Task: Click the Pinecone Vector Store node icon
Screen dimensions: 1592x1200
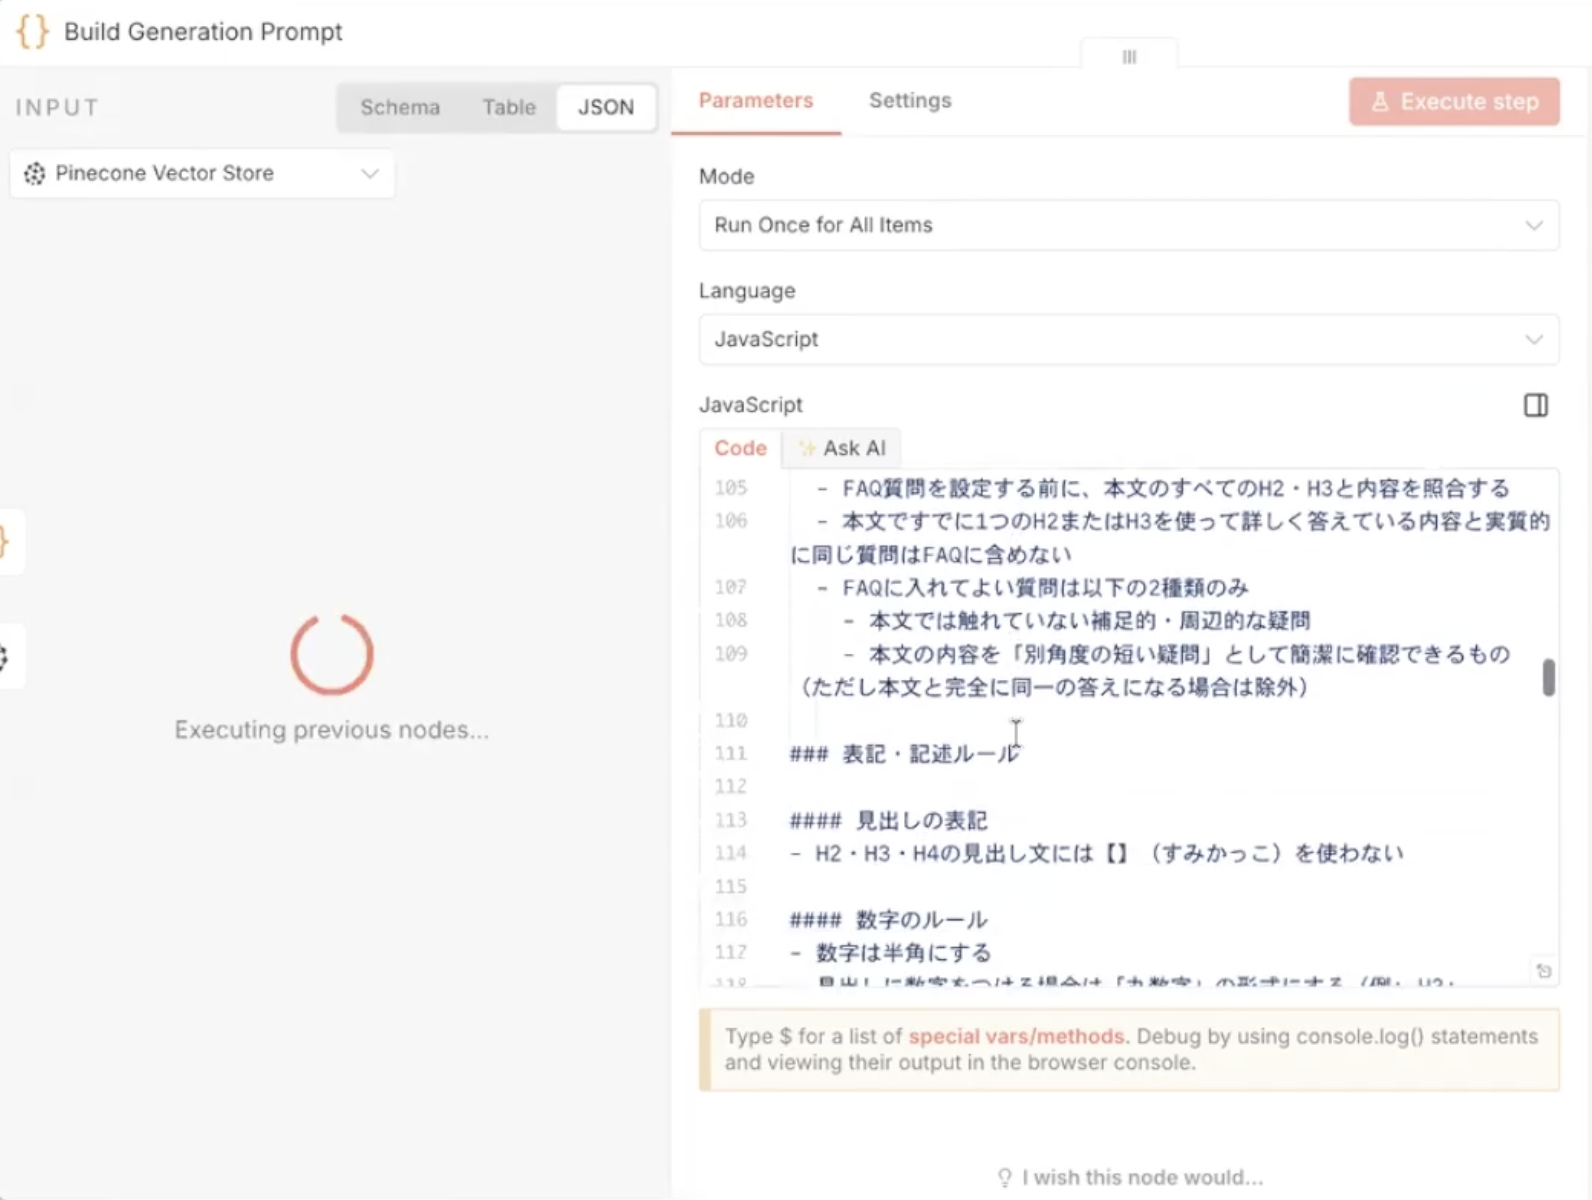Action: click(x=34, y=173)
